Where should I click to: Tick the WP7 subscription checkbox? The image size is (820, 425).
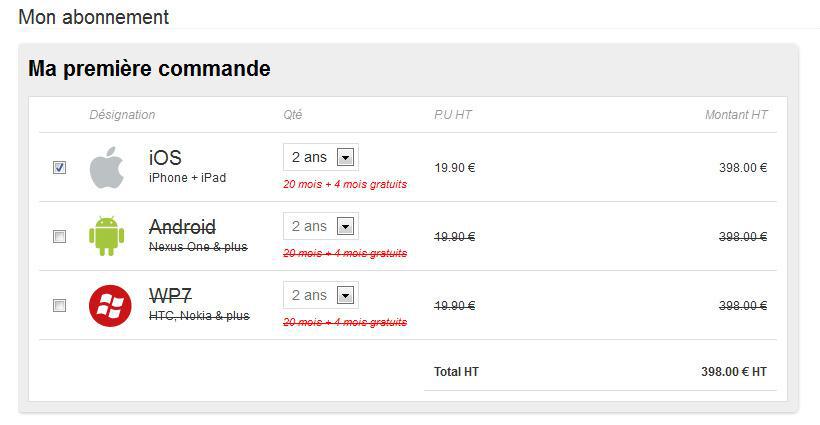59,306
